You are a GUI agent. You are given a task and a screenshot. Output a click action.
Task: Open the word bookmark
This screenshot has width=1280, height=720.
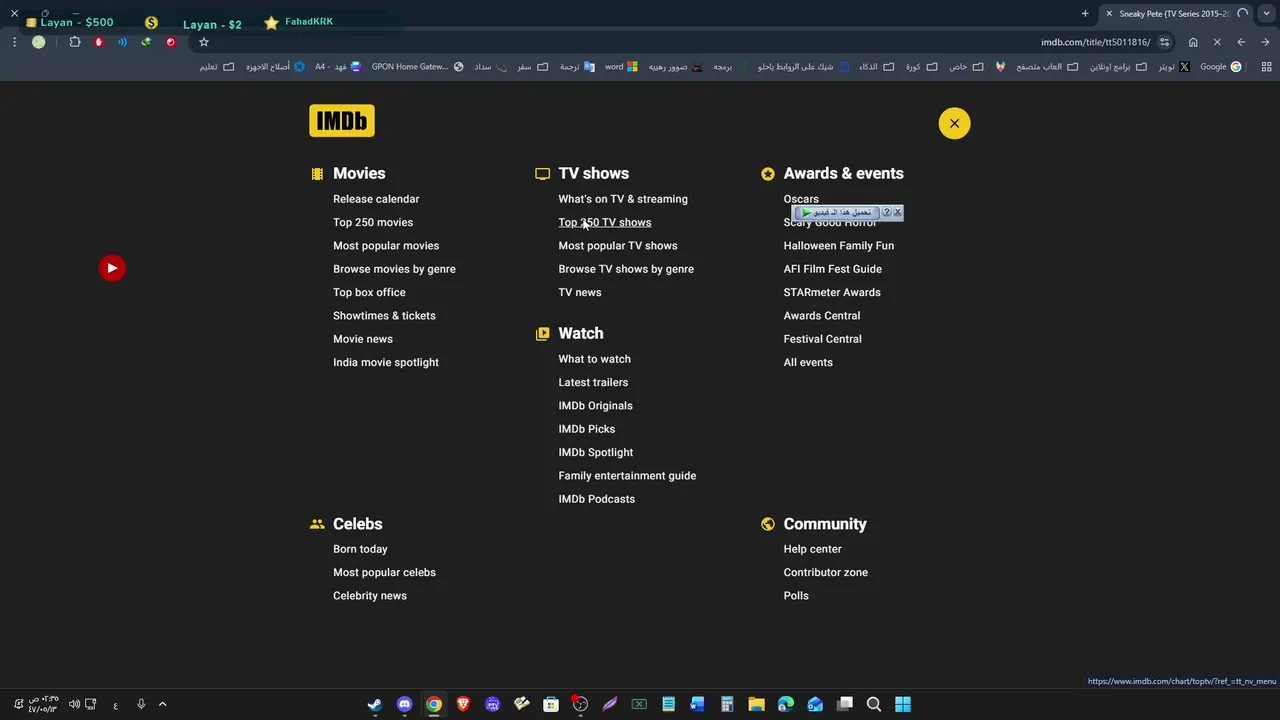(621, 67)
